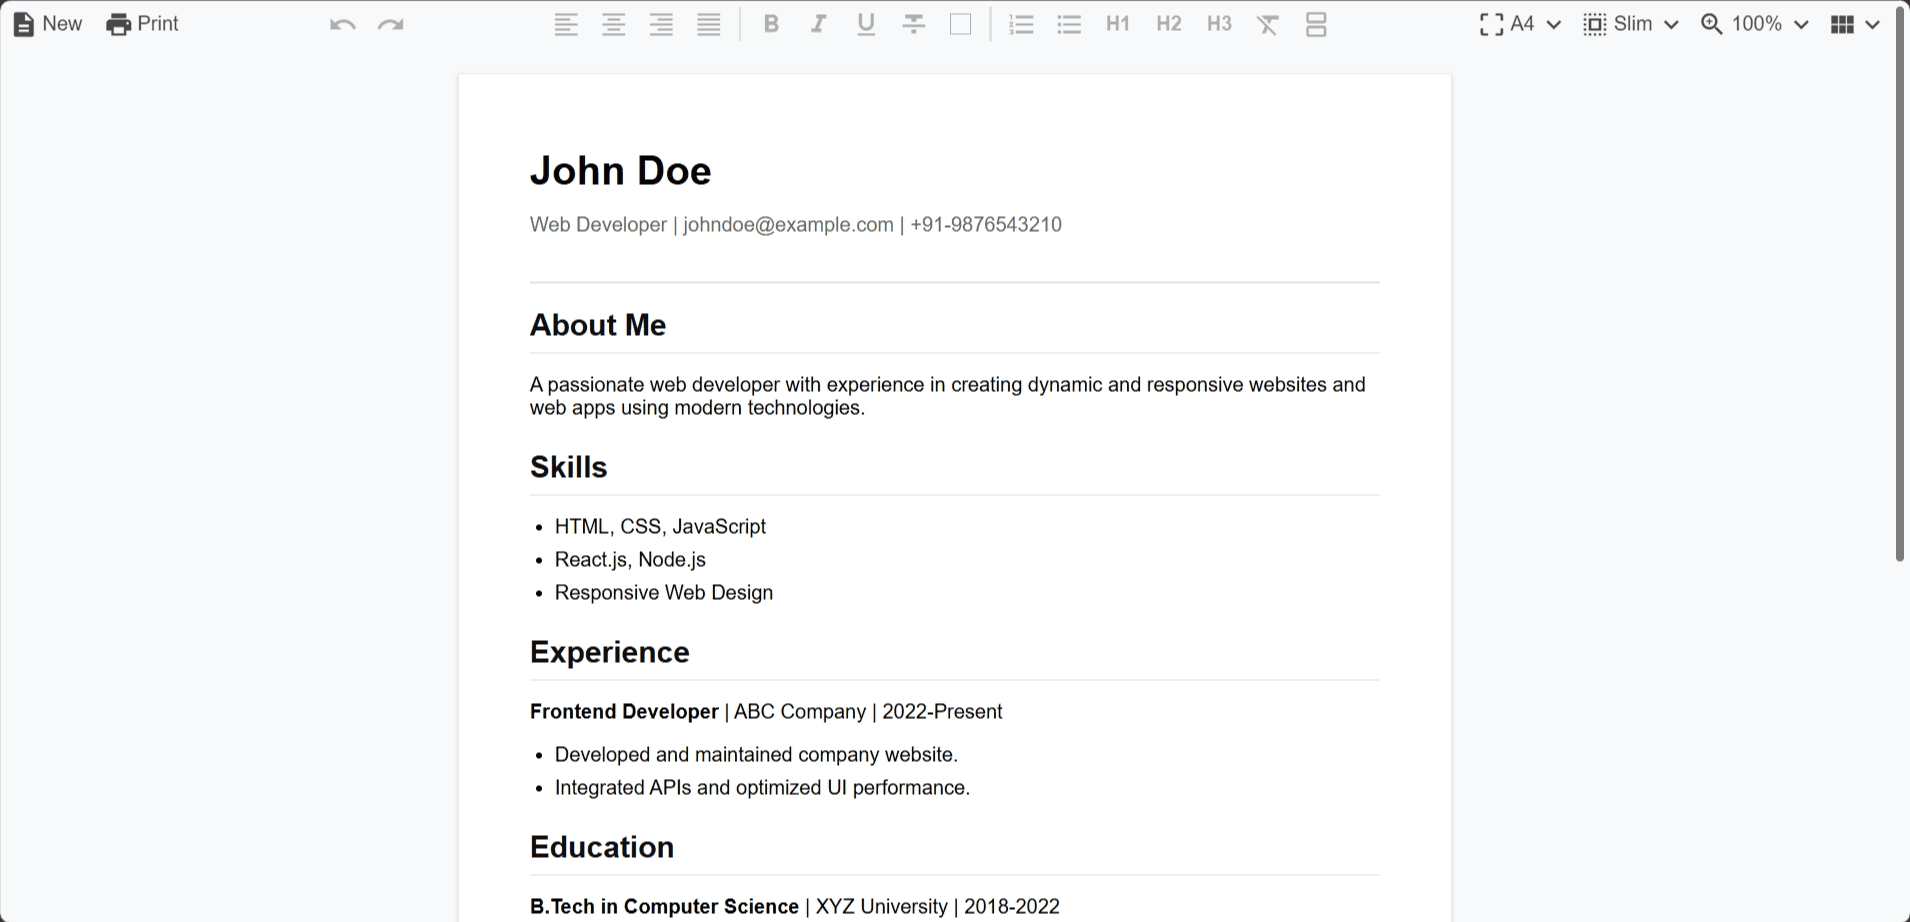Undo the last edit
1910x922 pixels.
(341, 23)
